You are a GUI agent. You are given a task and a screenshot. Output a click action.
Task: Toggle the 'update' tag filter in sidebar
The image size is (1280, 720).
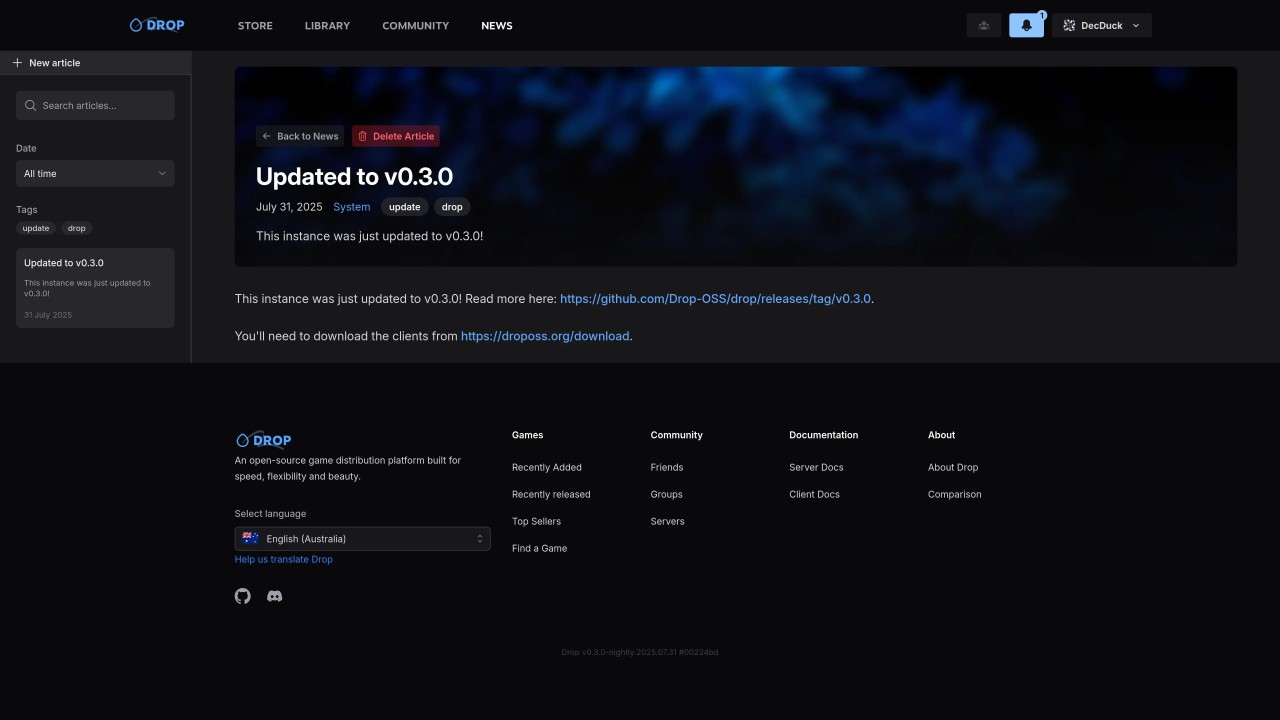36,228
